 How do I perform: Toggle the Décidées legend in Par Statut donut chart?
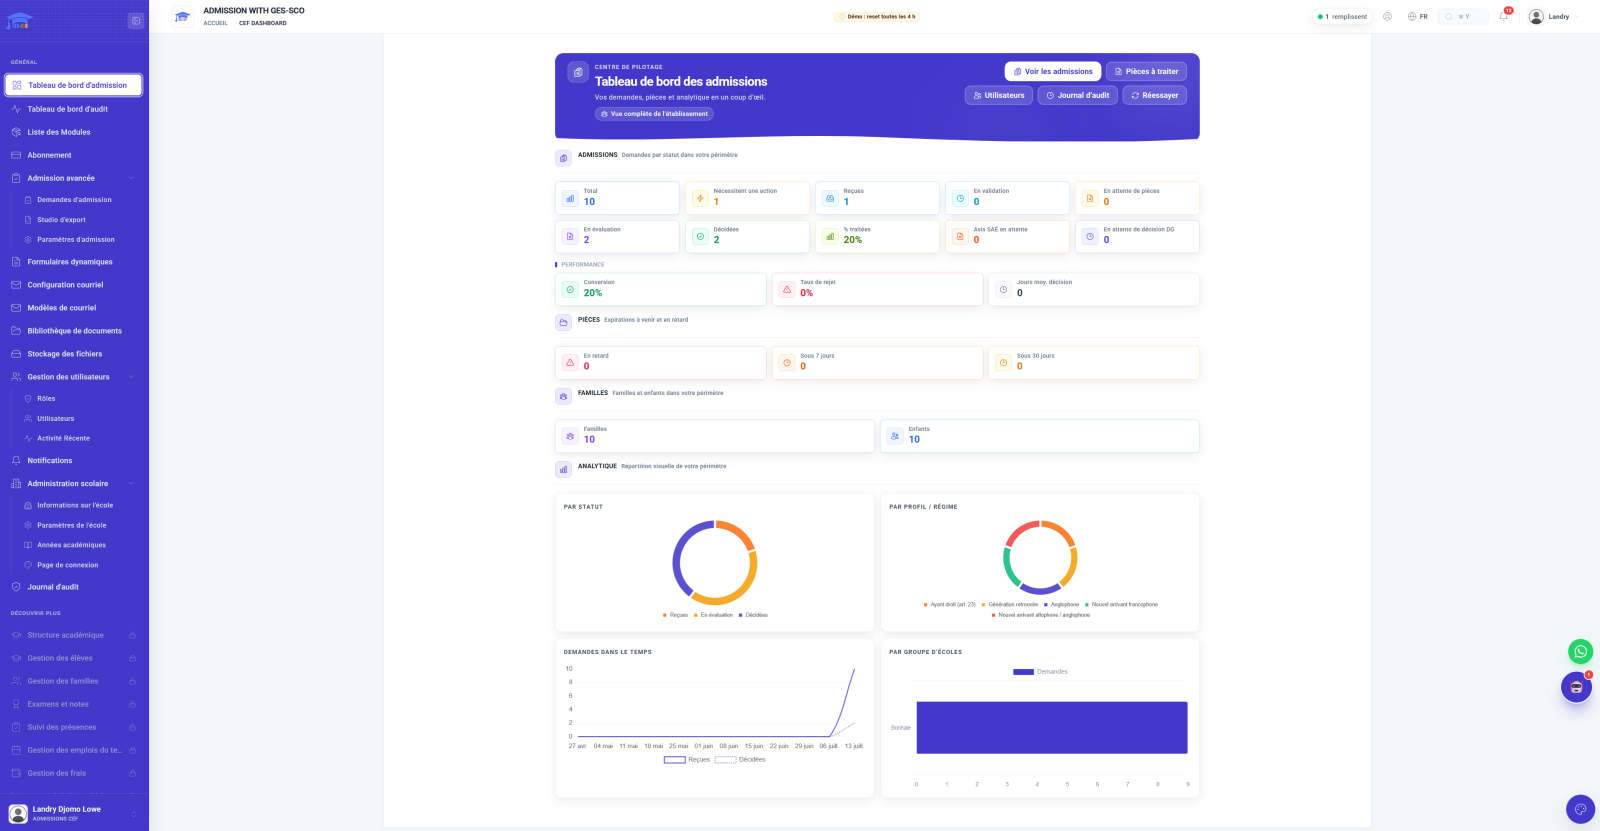click(x=753, y=615)
